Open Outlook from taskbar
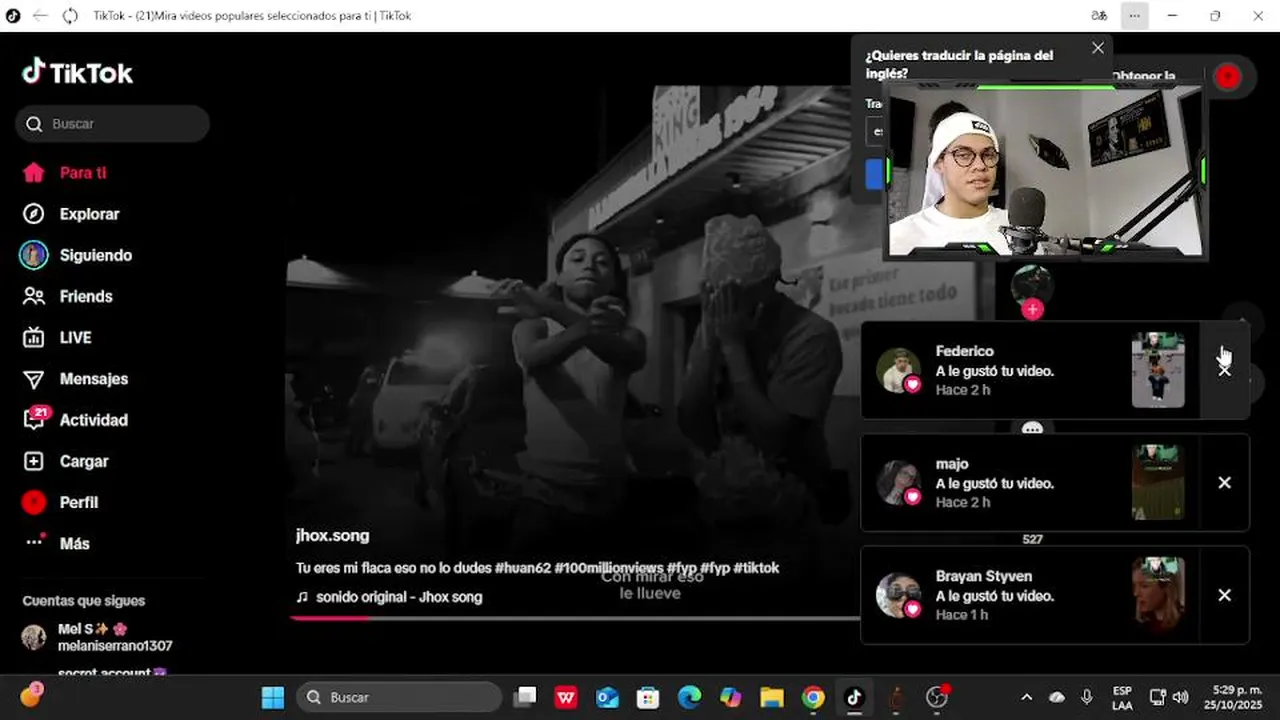 (x=607, y=697)
